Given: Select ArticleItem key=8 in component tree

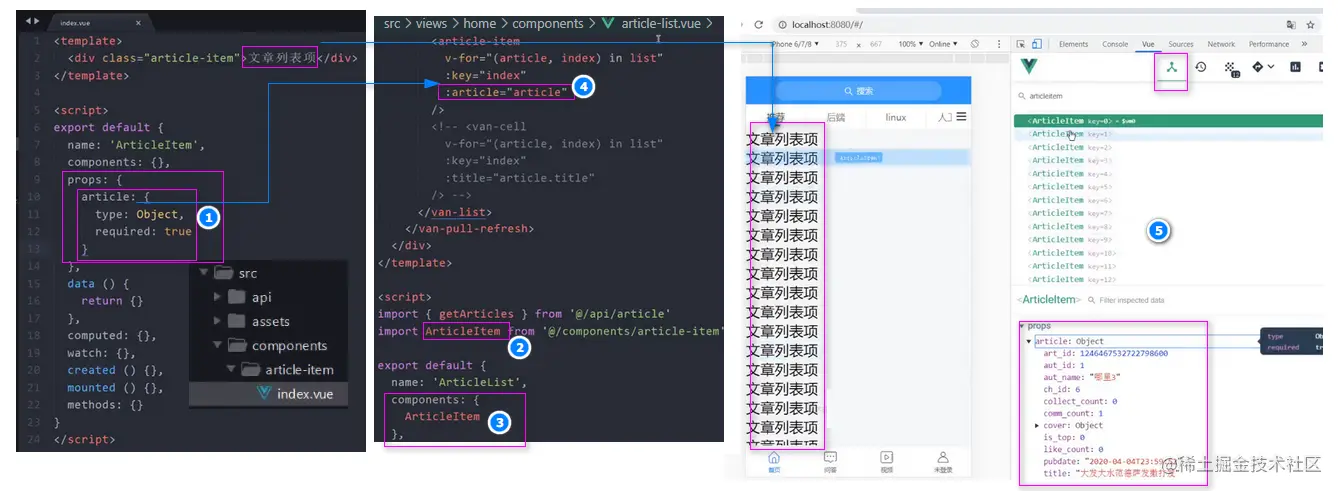Looking at the screenshot, I should coord(1170,227).
